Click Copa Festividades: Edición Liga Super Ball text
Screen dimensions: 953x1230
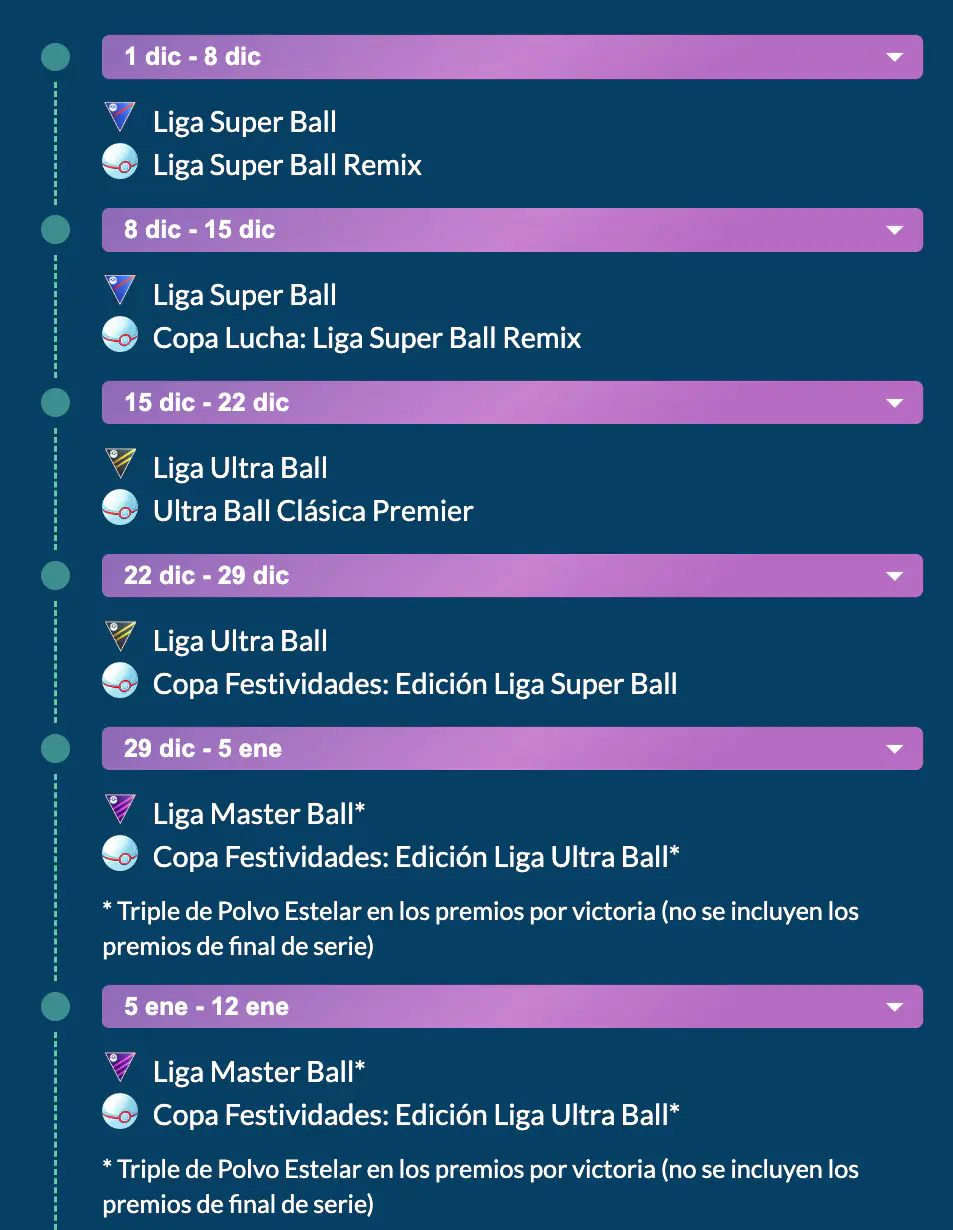415,684
